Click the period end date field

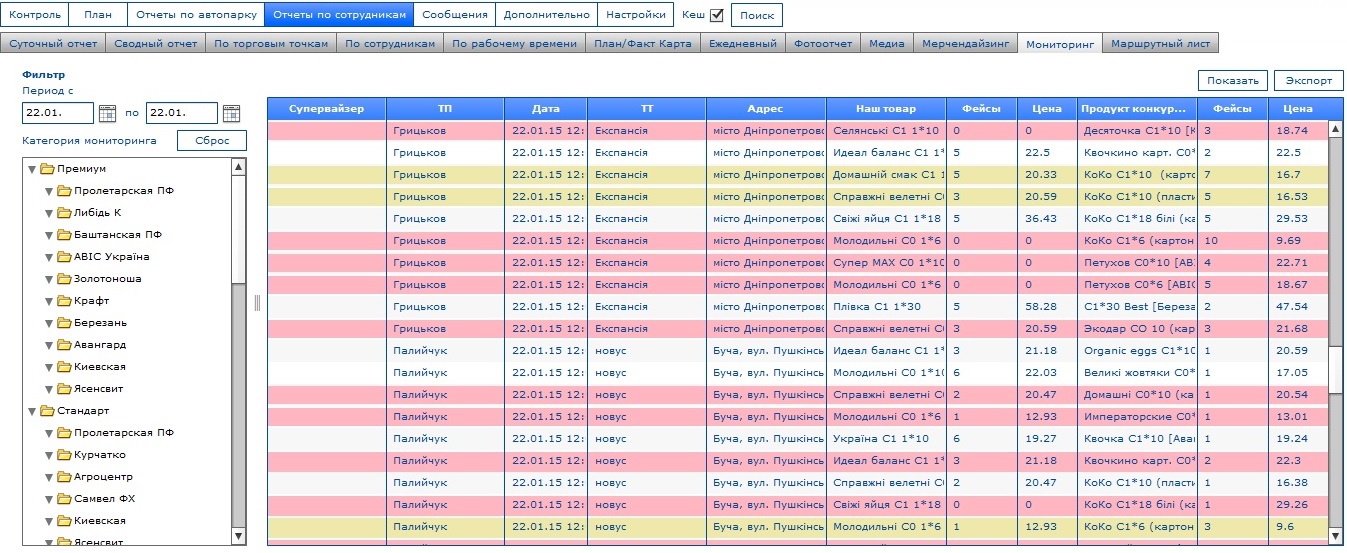pos(182,113)
